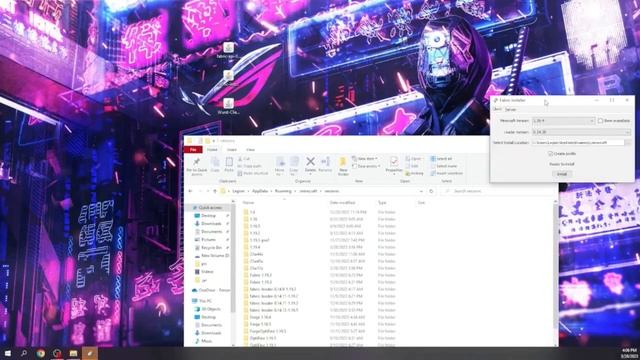Select Quick access in navigation pane
This screenshot has width=640, height=360.
210,208
